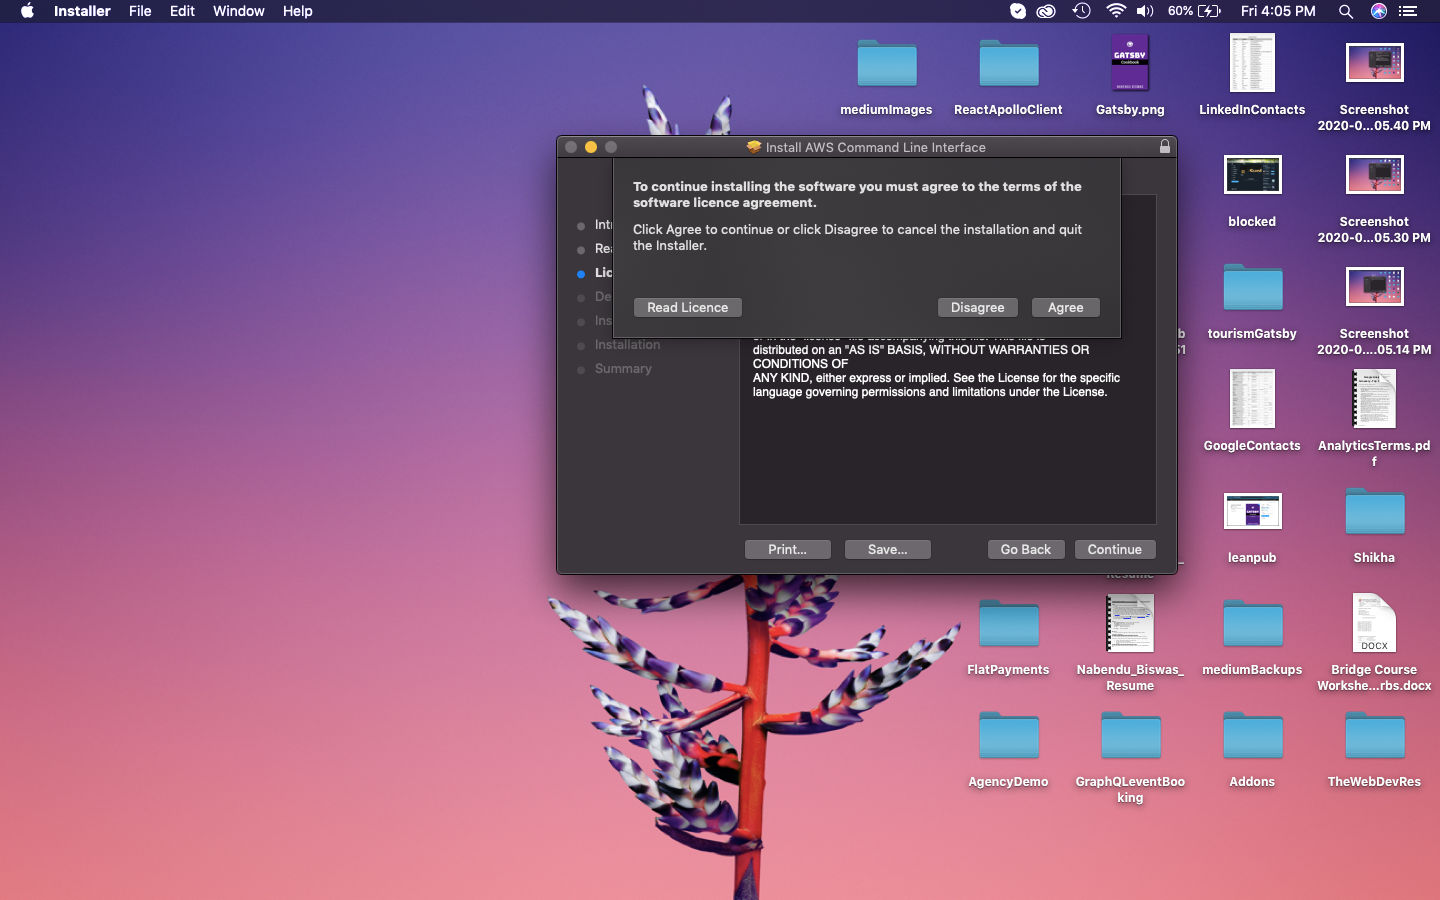Click the installer package icon in title bar

[x=754, y=146]
